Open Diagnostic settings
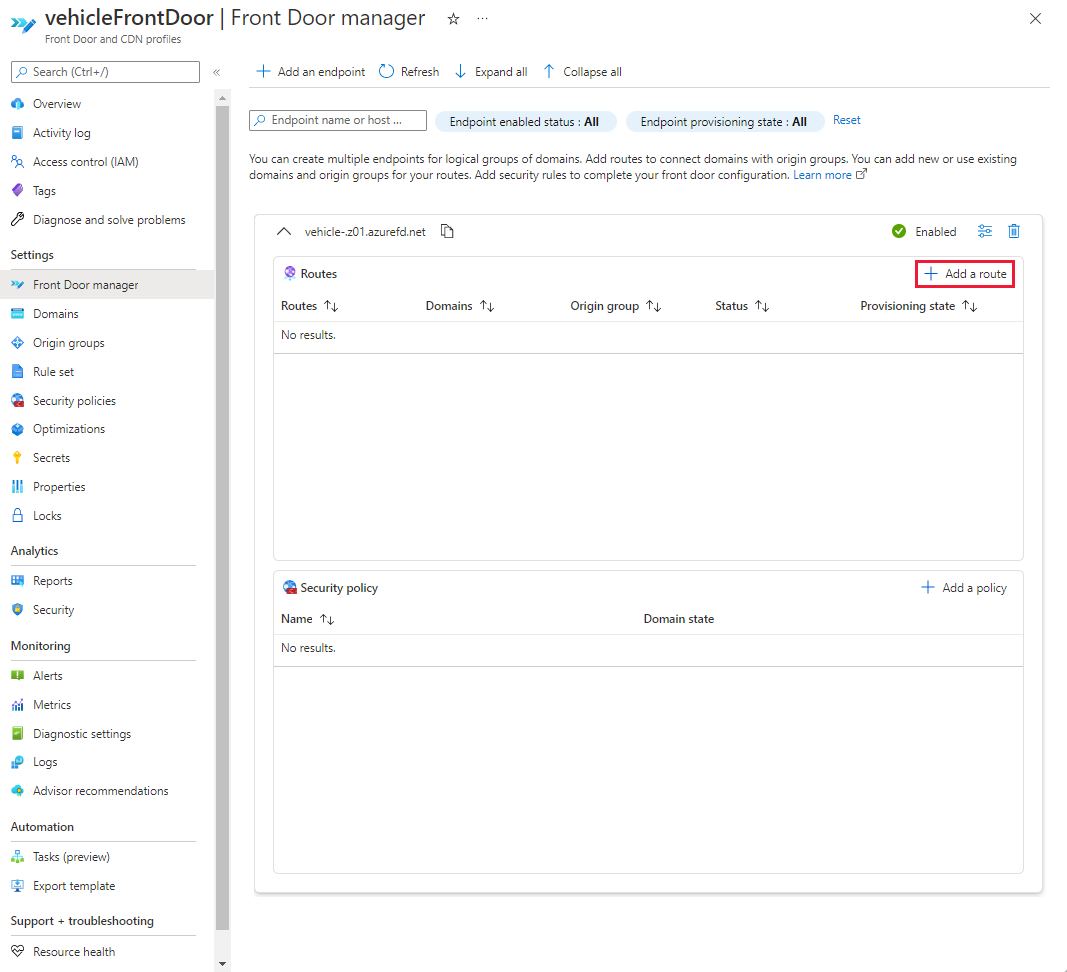1067x972 pixels. [82, 734]
